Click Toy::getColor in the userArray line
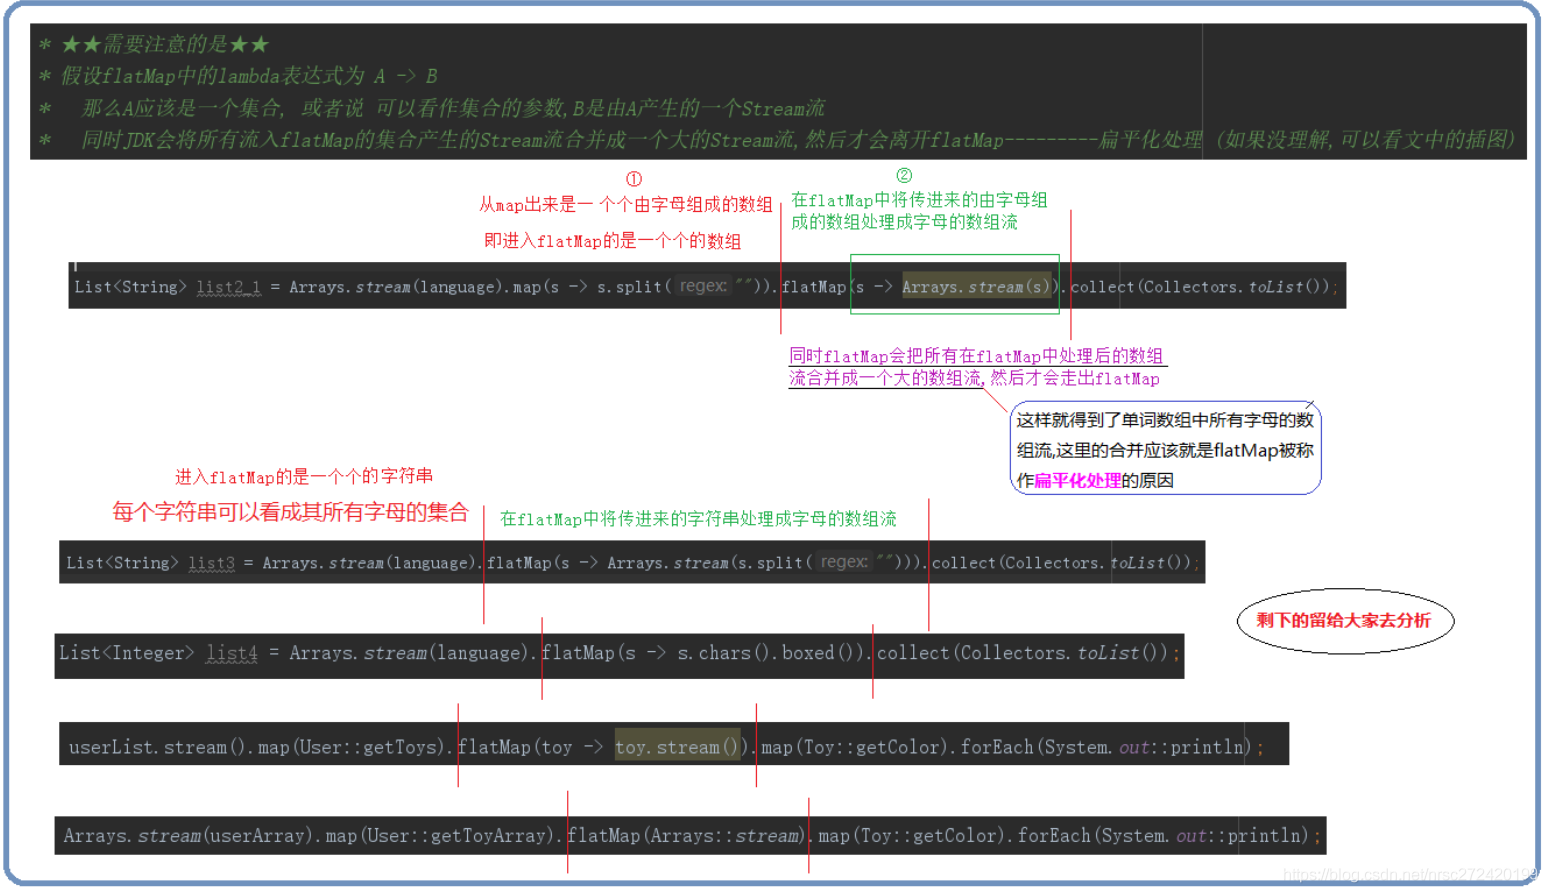 [x=929, y=835]
